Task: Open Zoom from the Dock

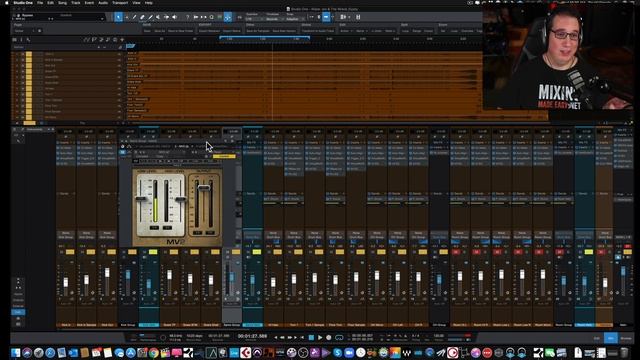Action: (349, 352)
